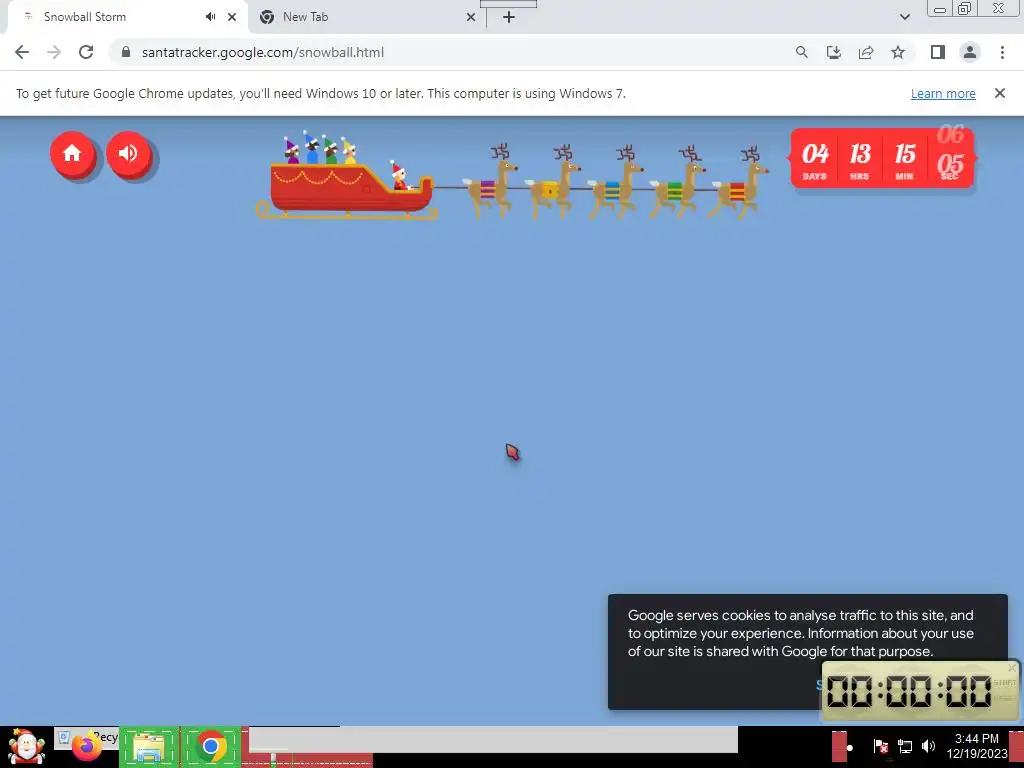Click the address bar URL

(263, 52)
